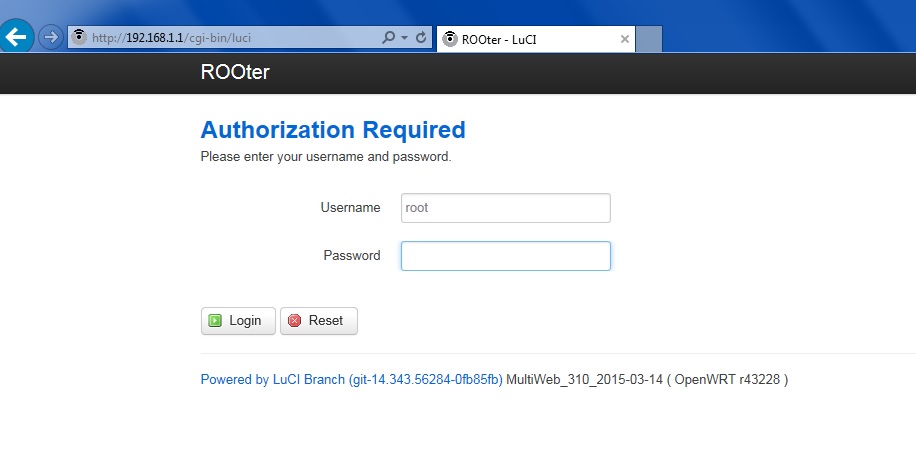Click the browser forward arrow button
Screen dimensions: 916x471
pos(51,37)
